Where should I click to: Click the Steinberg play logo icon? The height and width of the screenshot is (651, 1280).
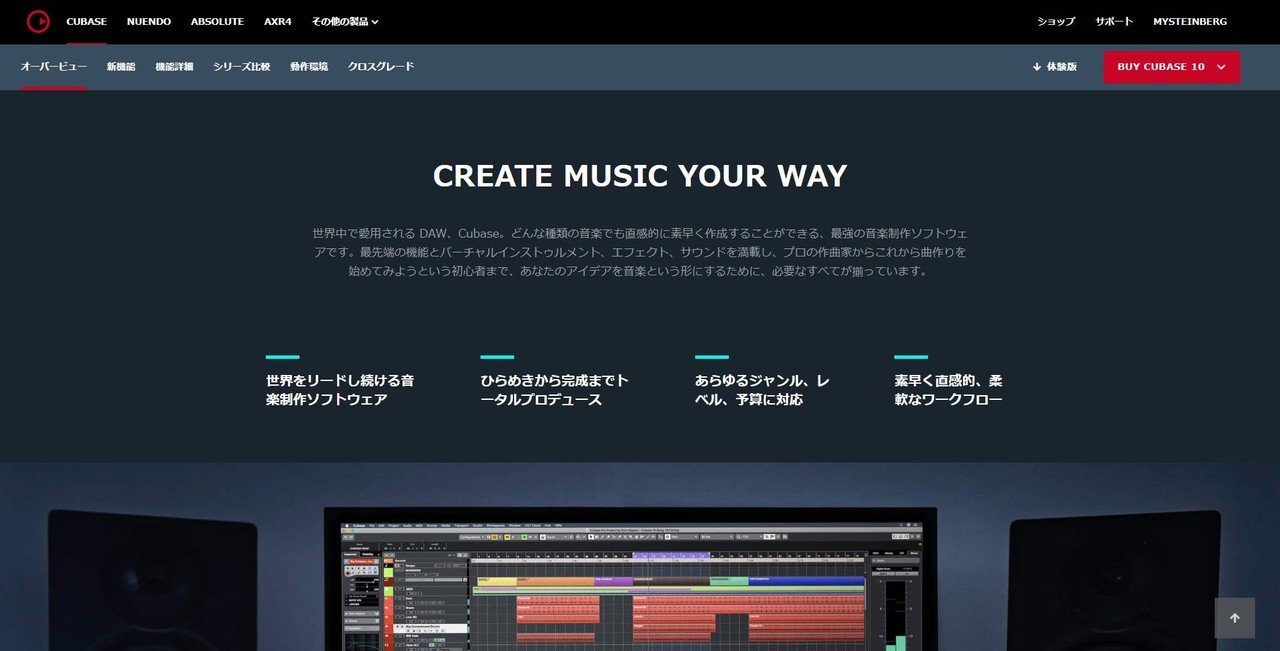click(x=40, y=21)
